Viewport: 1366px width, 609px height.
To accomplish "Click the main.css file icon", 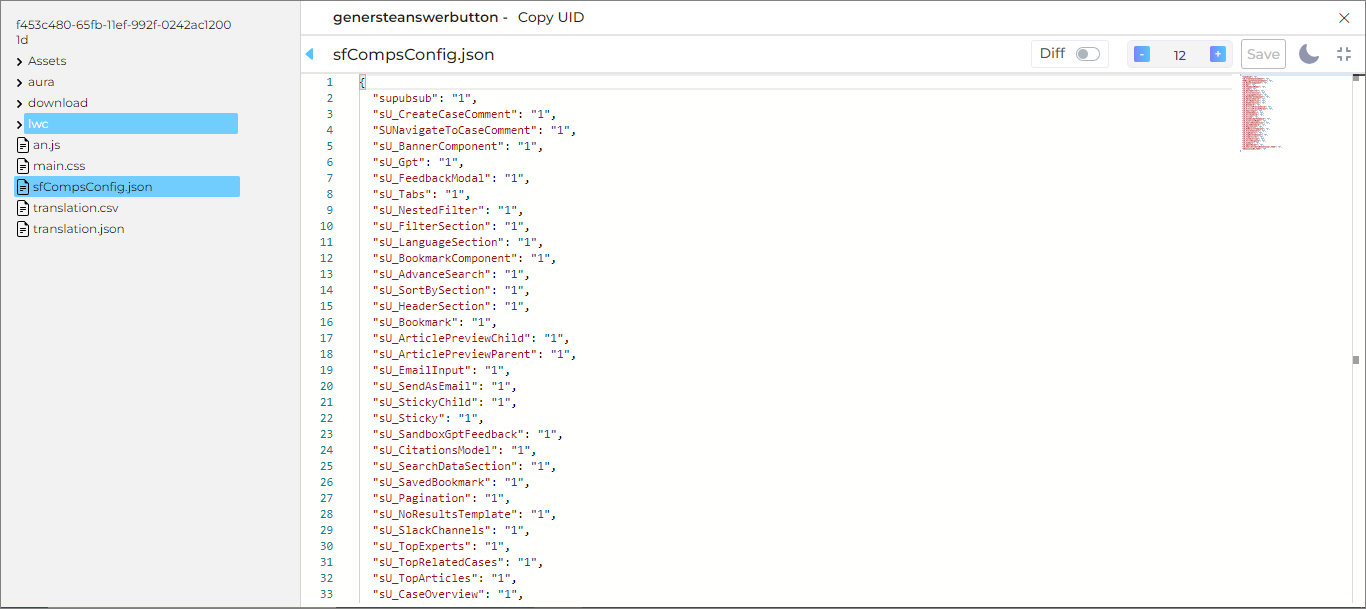I will point(24,166).
